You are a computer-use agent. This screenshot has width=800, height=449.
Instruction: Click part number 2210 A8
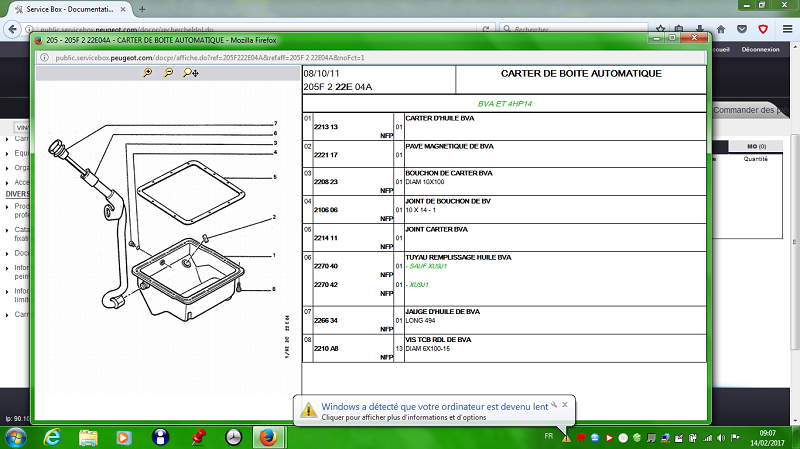(x=326, y=348)
